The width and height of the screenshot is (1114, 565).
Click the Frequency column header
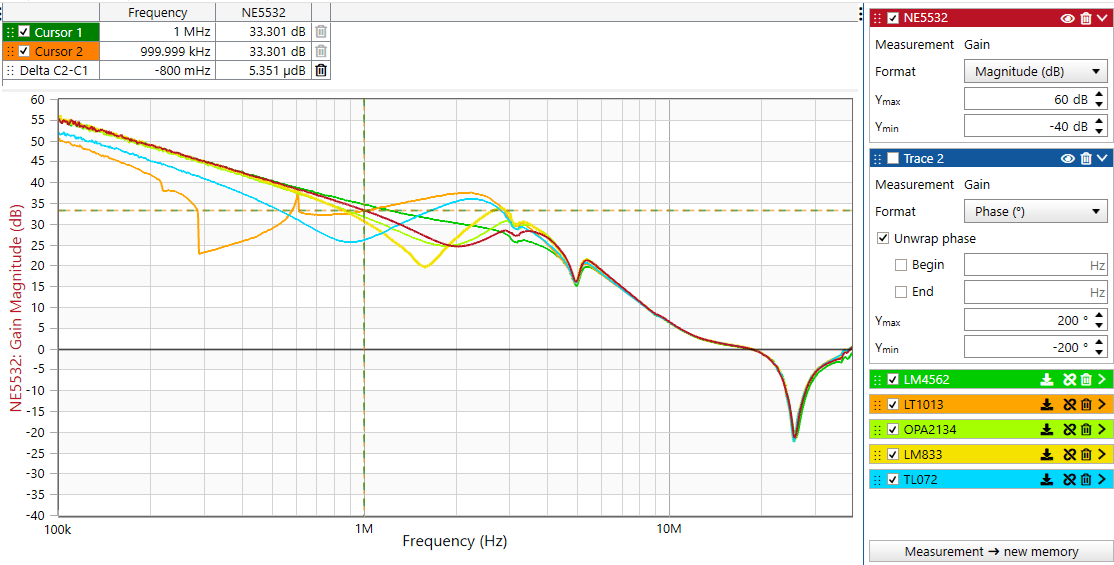click(x=158, y=13)
